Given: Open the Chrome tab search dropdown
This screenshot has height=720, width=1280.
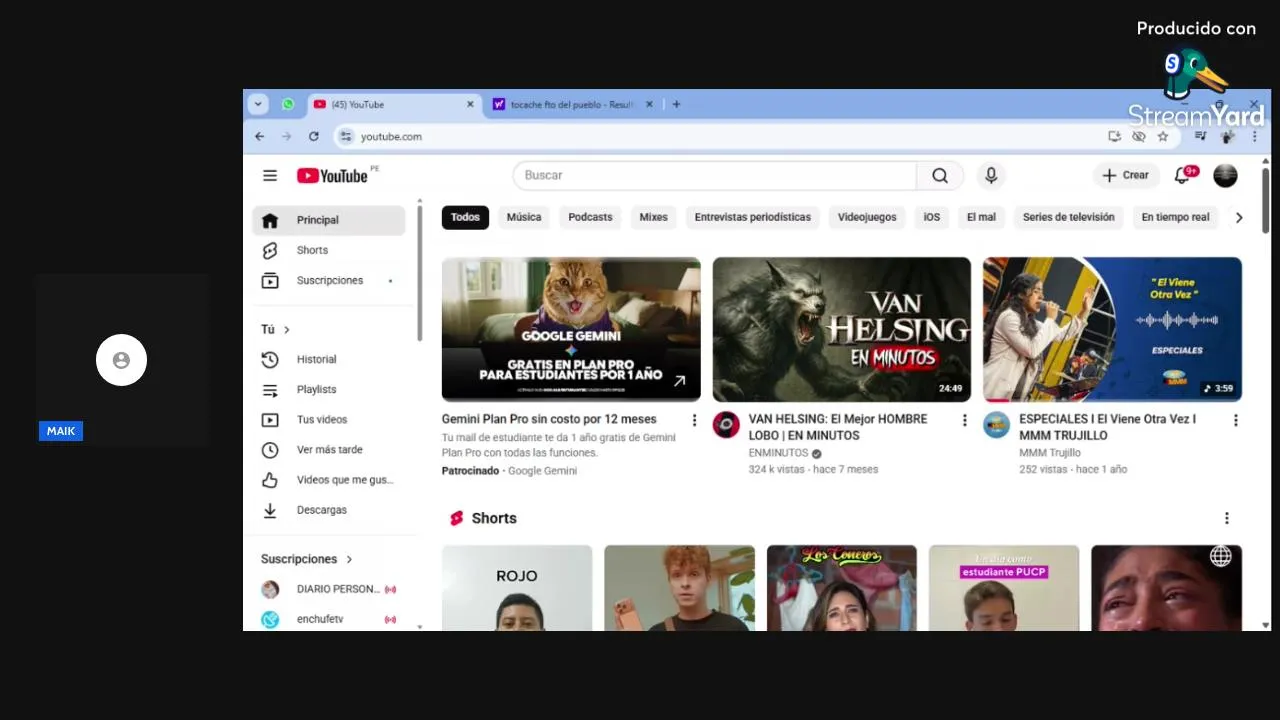Looking at the screenshot, I should click(x=258, y=104).
